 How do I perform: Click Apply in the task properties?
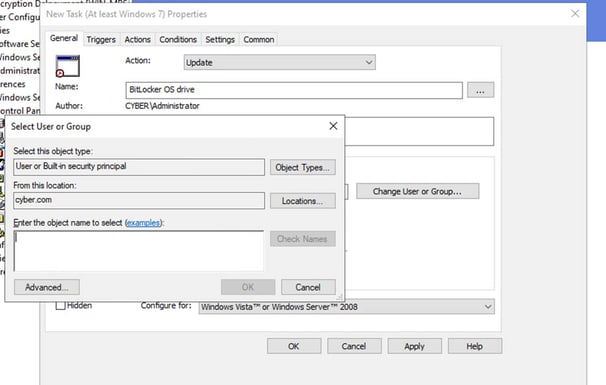pos(414,346)
